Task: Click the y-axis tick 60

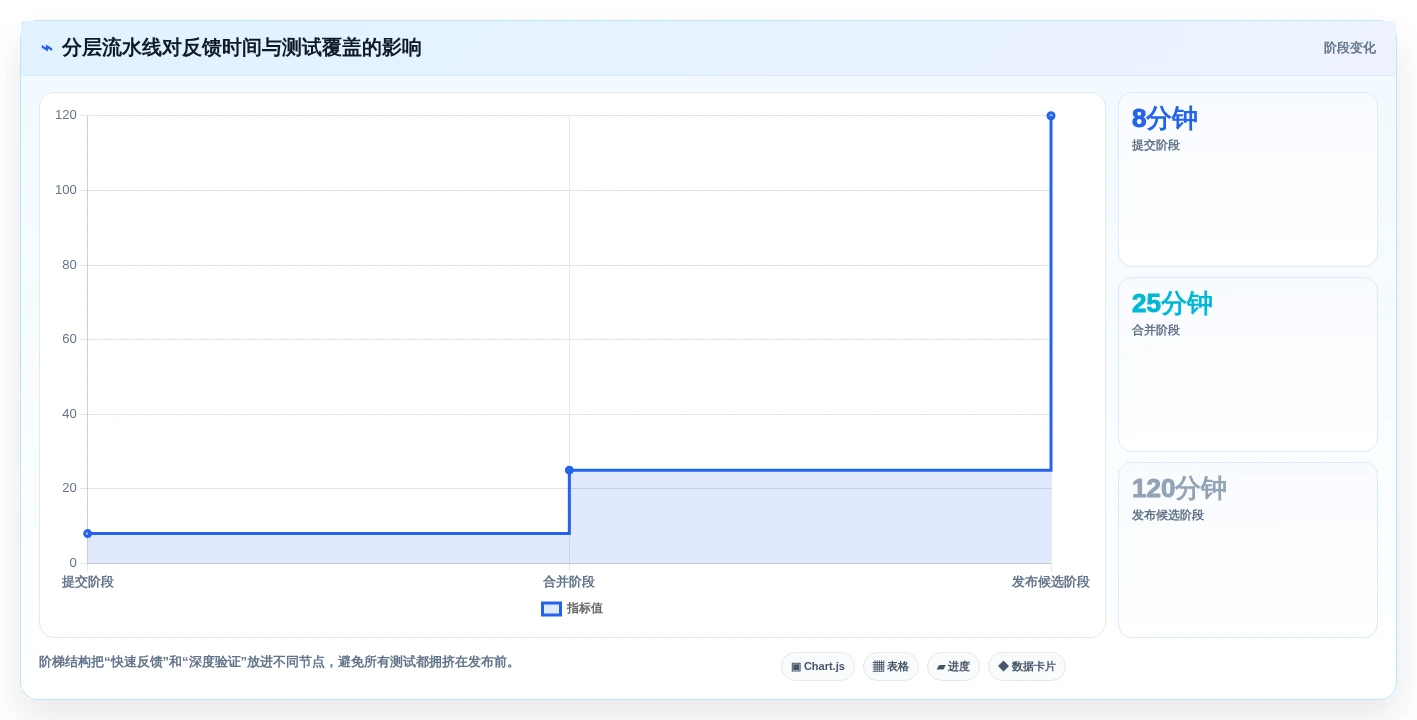Action: point(69,339)
